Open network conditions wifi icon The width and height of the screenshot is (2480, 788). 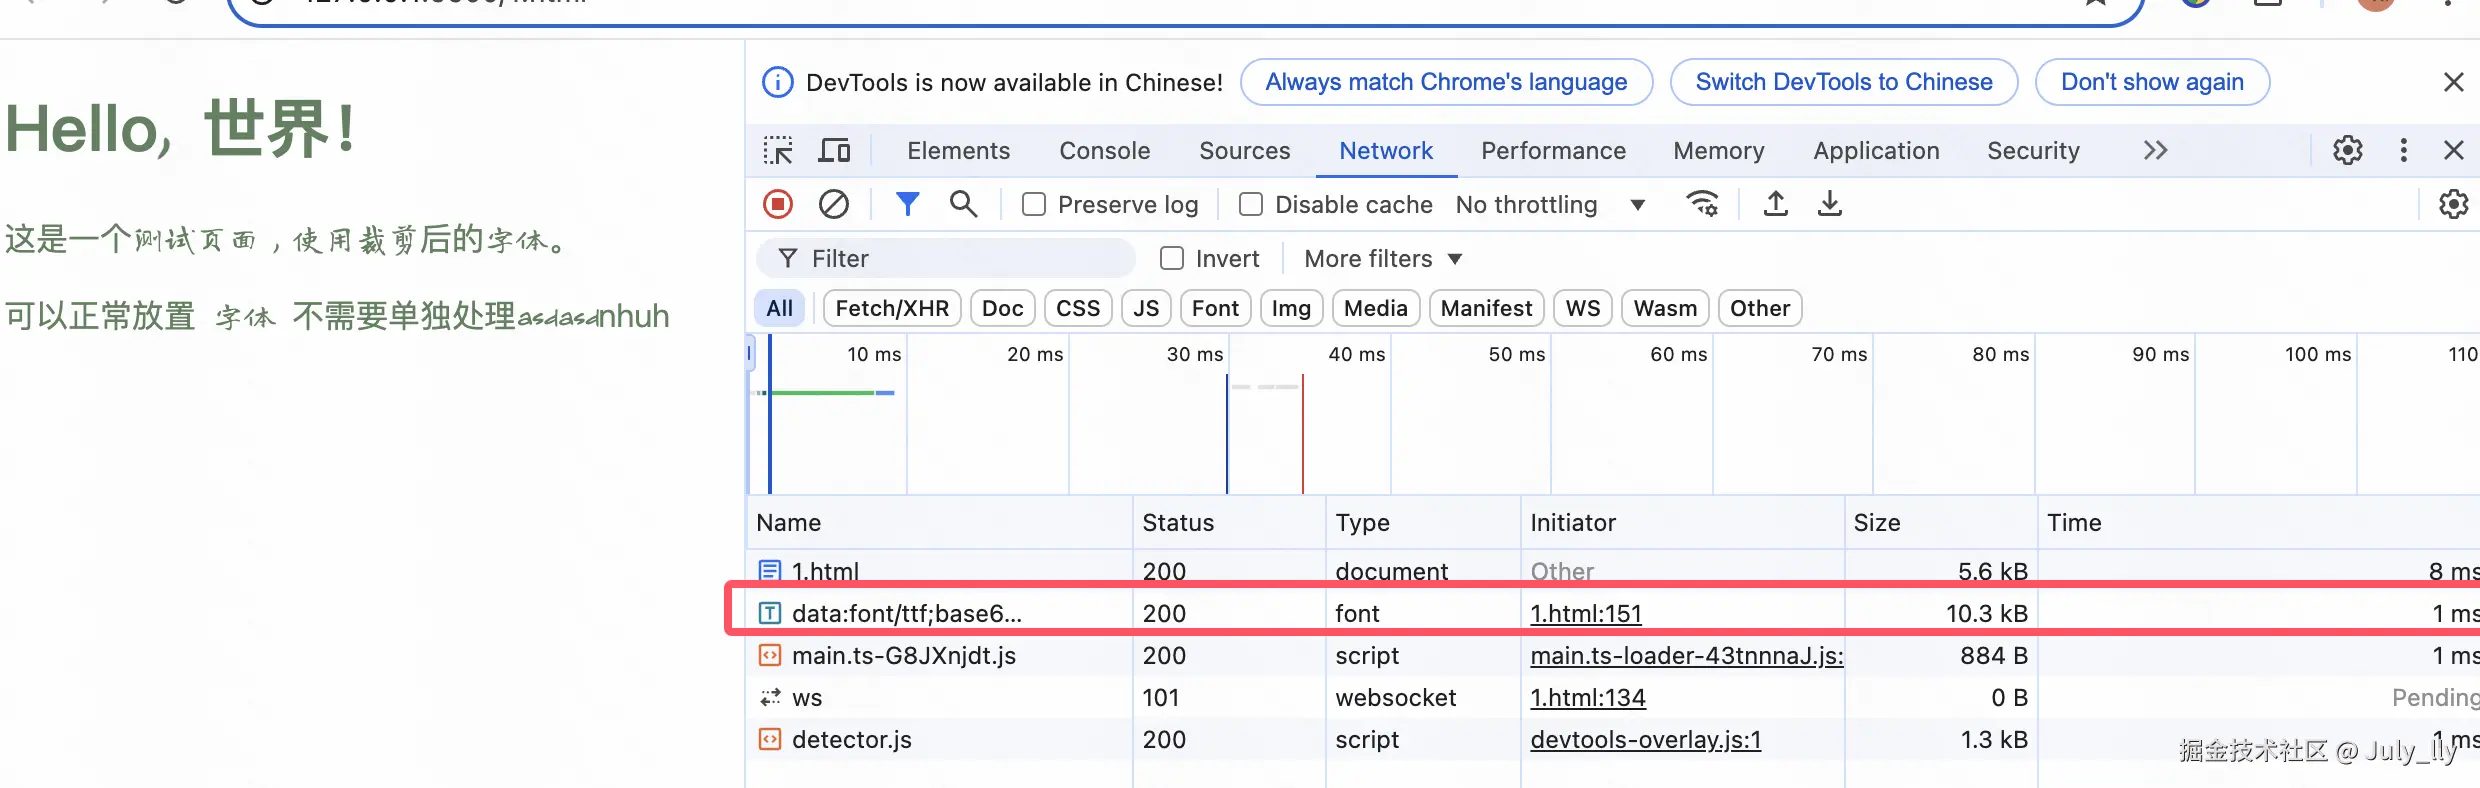point(1702,204)
